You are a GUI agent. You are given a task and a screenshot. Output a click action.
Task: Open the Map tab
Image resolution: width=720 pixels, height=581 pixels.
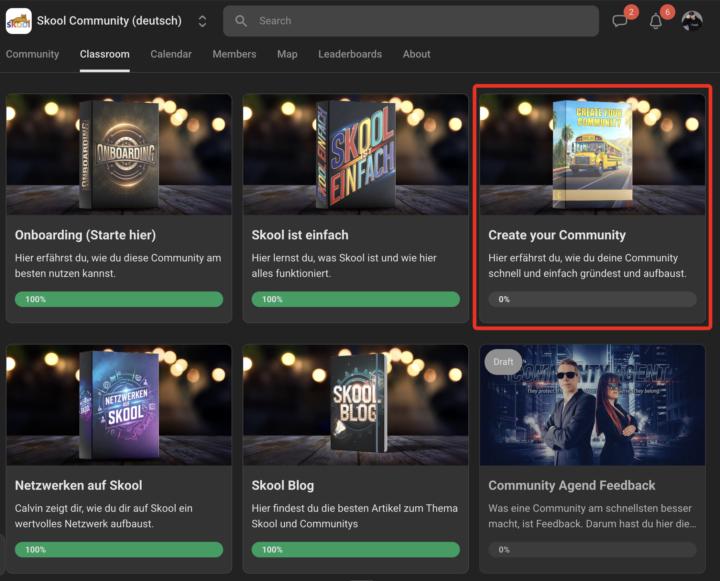point(287,54)
